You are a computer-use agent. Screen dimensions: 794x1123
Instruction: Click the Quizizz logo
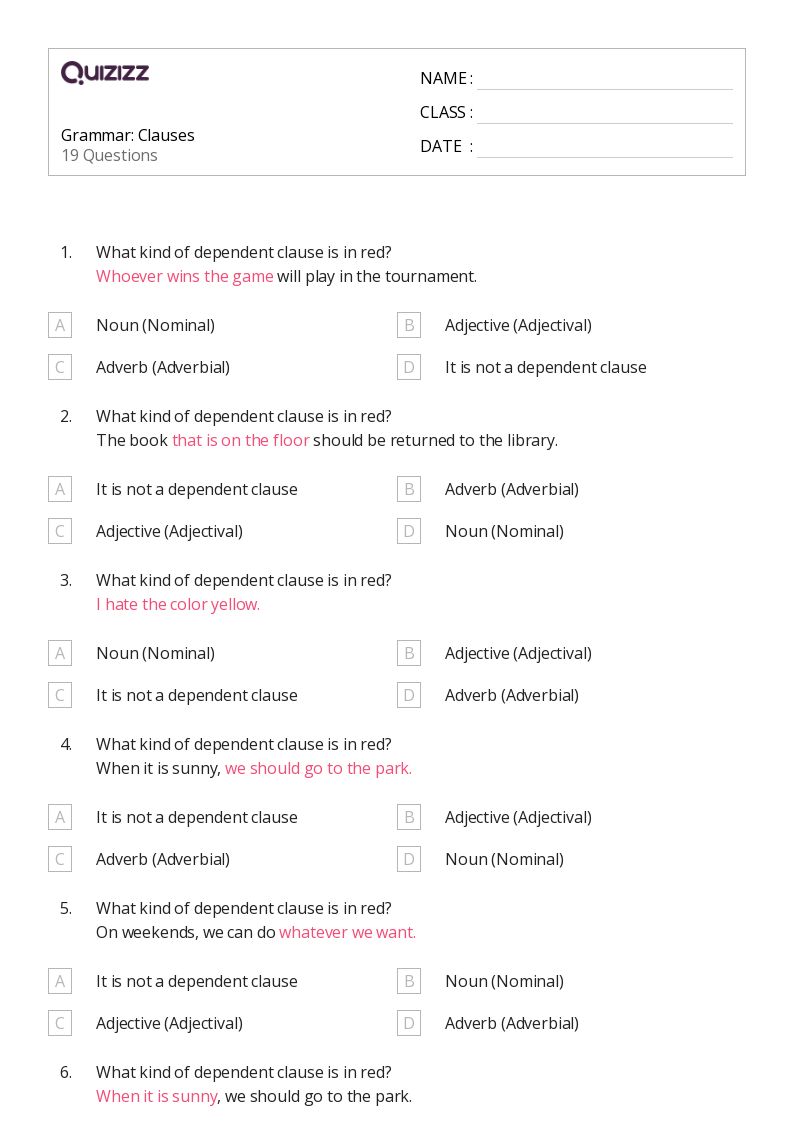pos(105,72)
